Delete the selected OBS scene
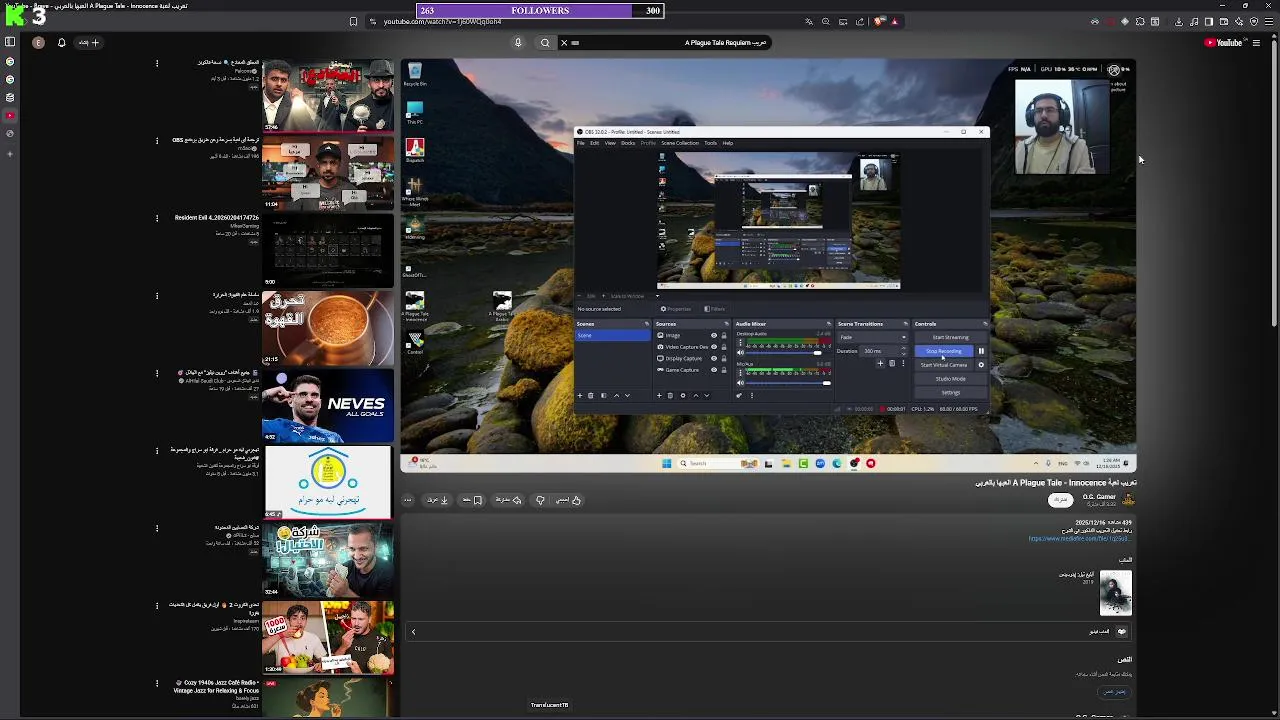The image size is (1280, 720). [591, 396]
